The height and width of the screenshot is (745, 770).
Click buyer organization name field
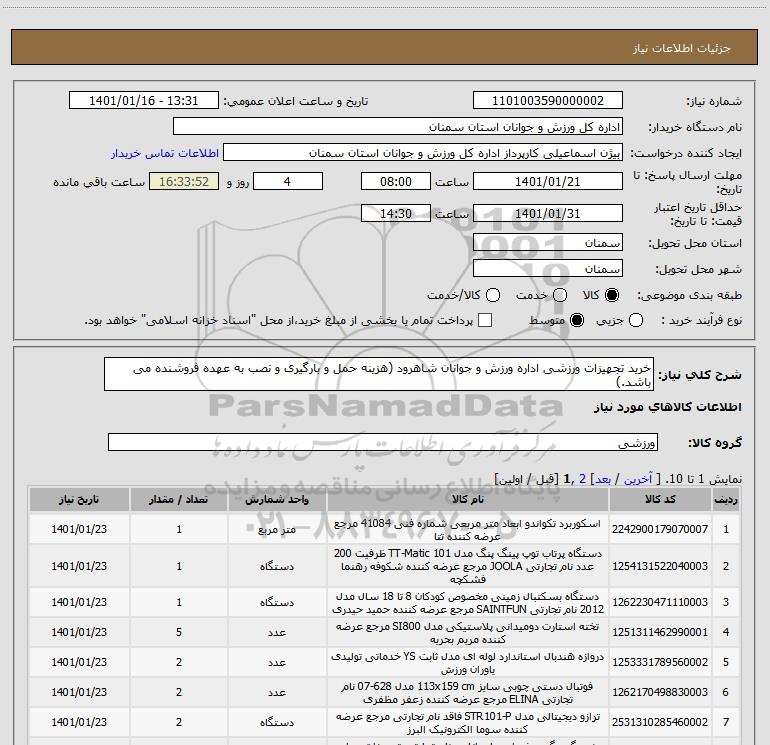point(398,126)
